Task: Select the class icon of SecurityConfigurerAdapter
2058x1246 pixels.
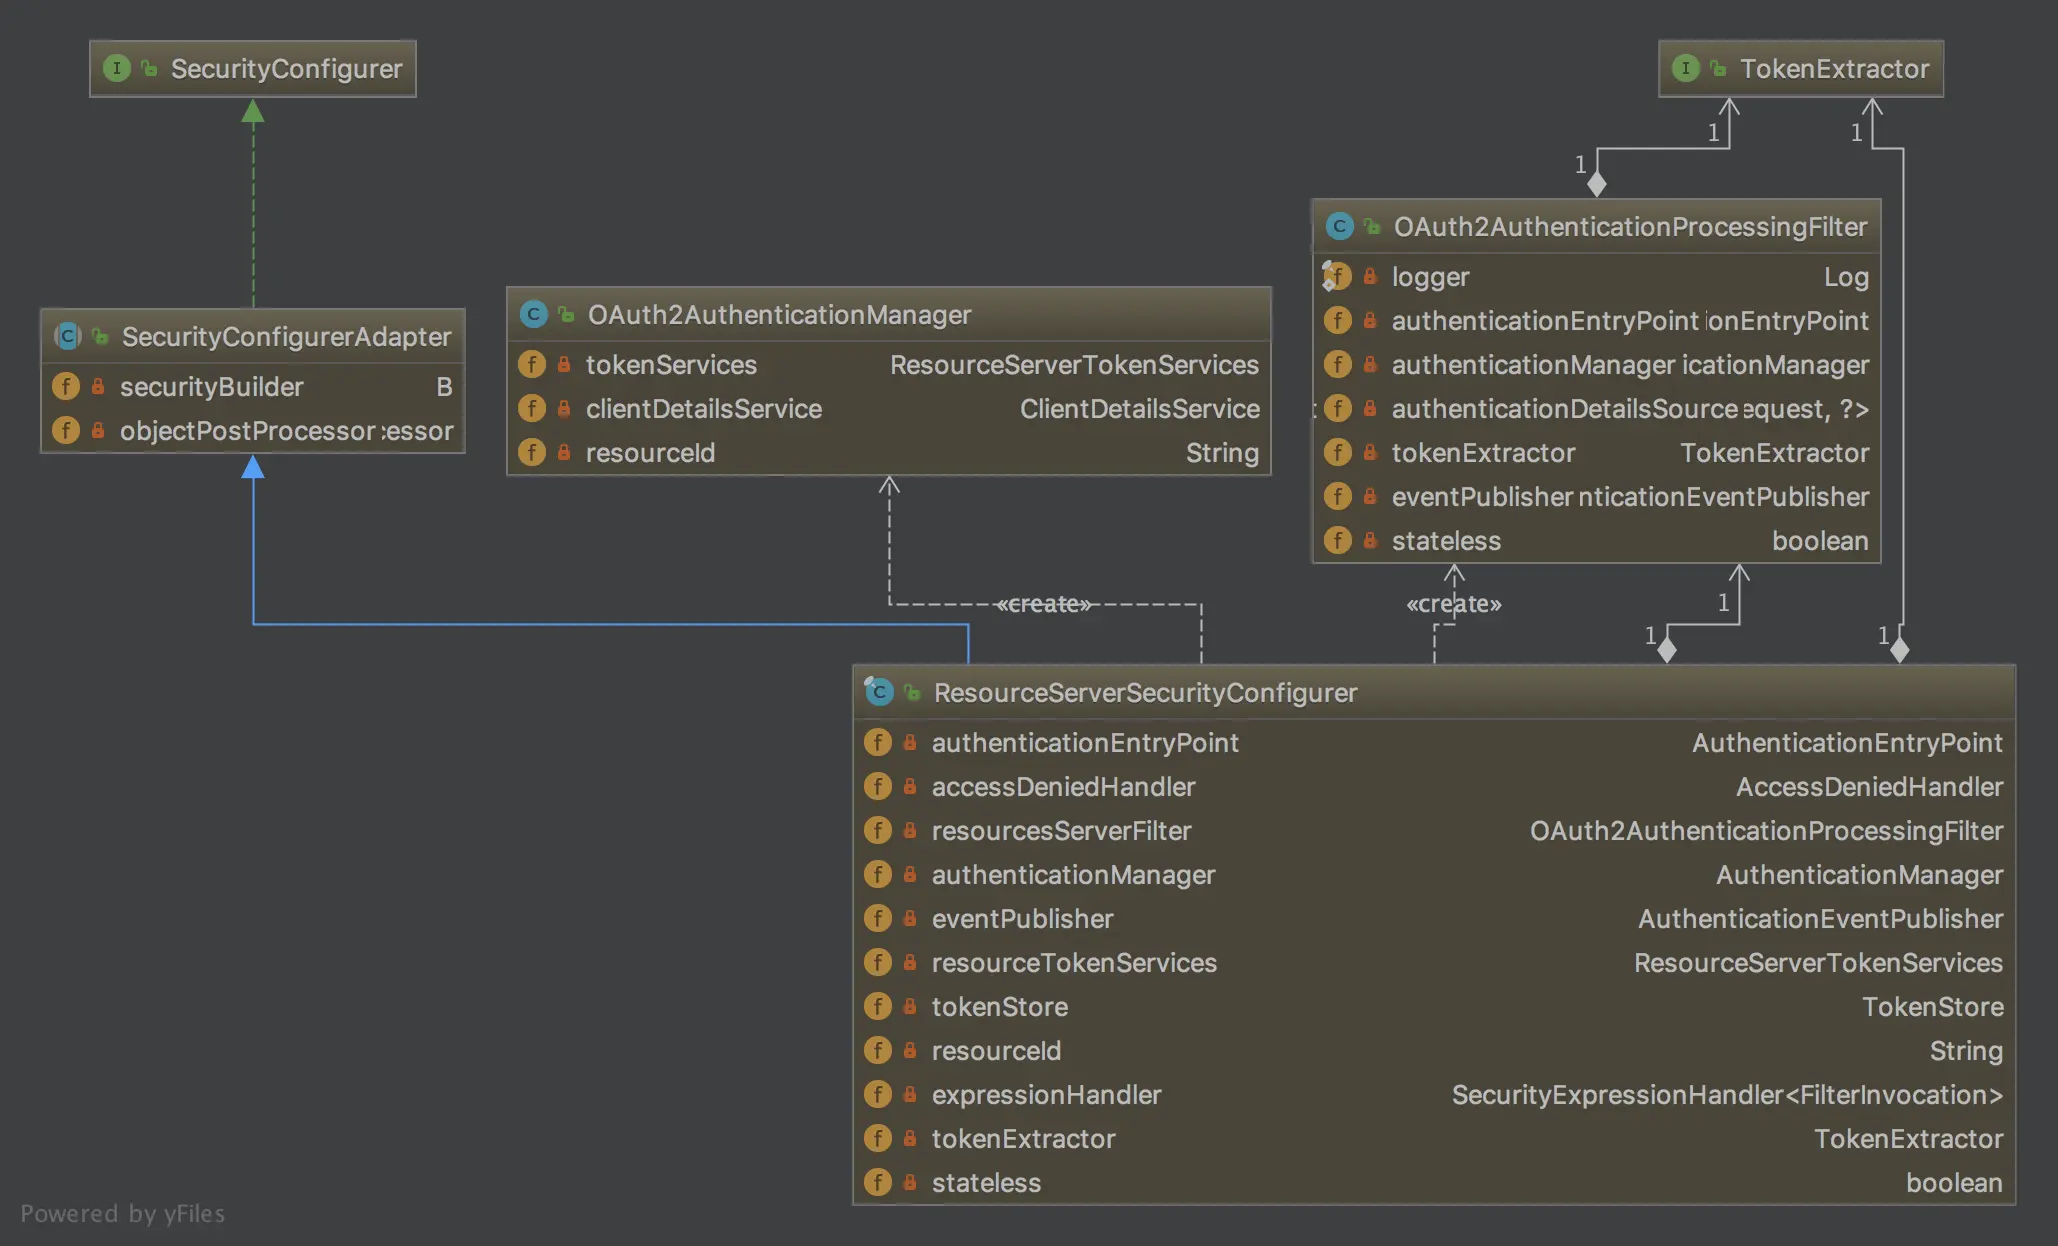Action: pyautogui.click(x=66, y=336)
